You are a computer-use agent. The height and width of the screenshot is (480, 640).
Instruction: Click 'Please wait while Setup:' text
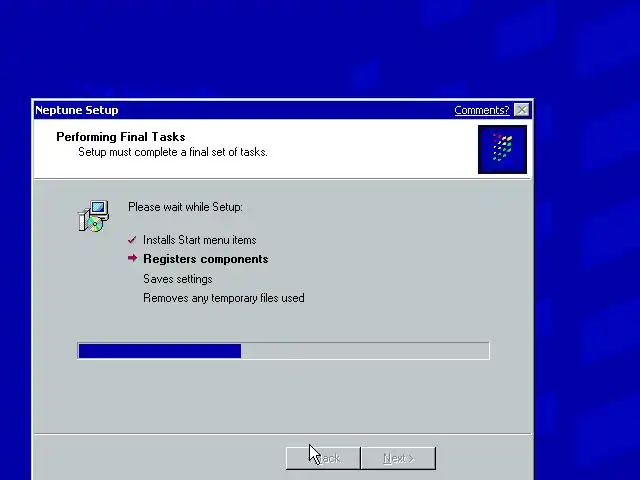(185, 207)
